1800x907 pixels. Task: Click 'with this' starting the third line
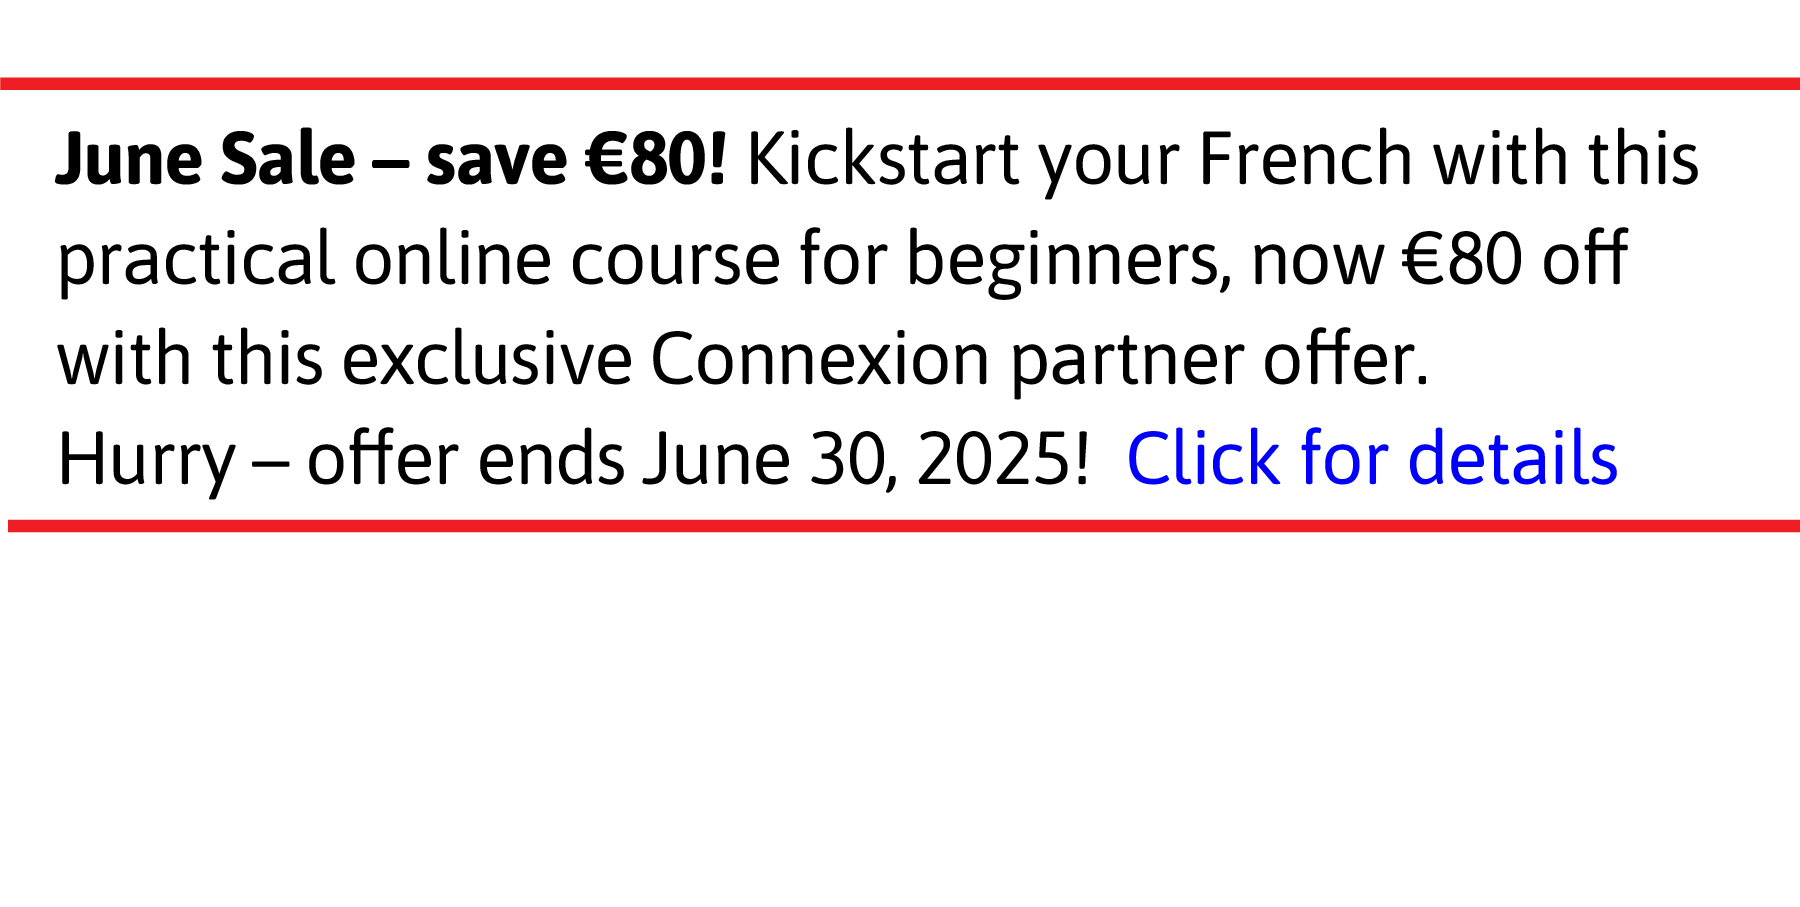pos(190,359)
